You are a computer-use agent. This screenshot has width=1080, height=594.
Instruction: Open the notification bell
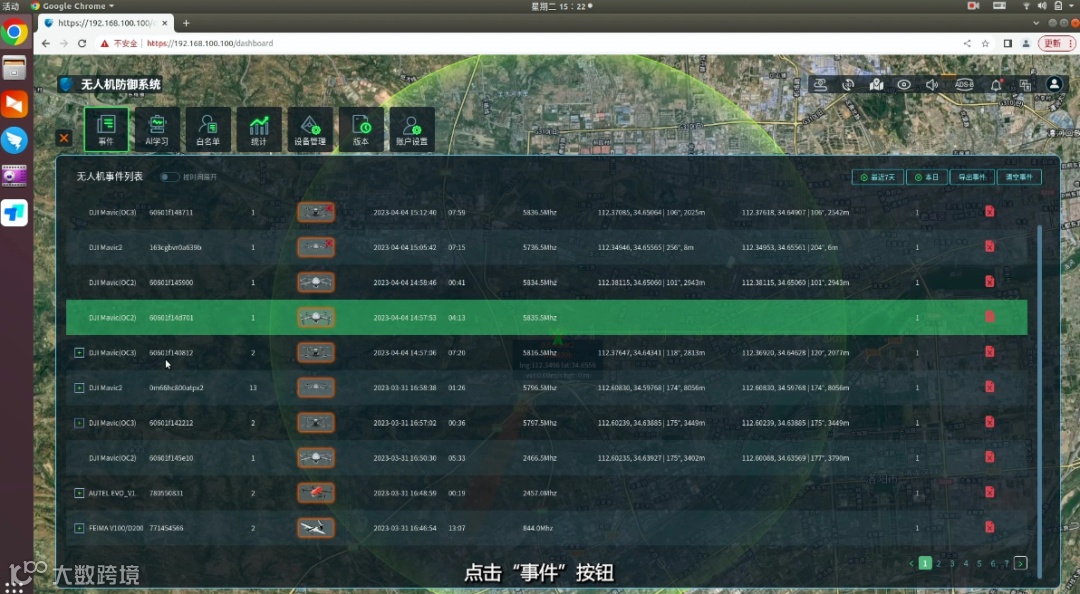996,85
